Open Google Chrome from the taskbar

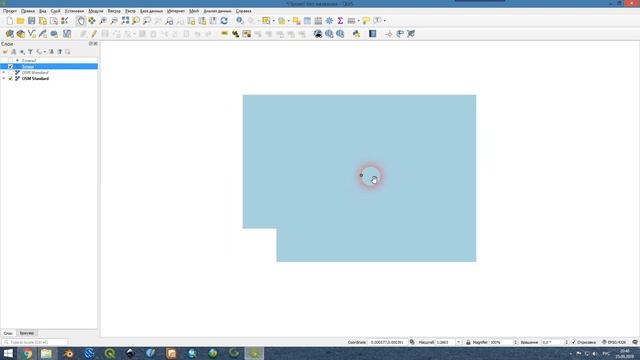point(27,353)
